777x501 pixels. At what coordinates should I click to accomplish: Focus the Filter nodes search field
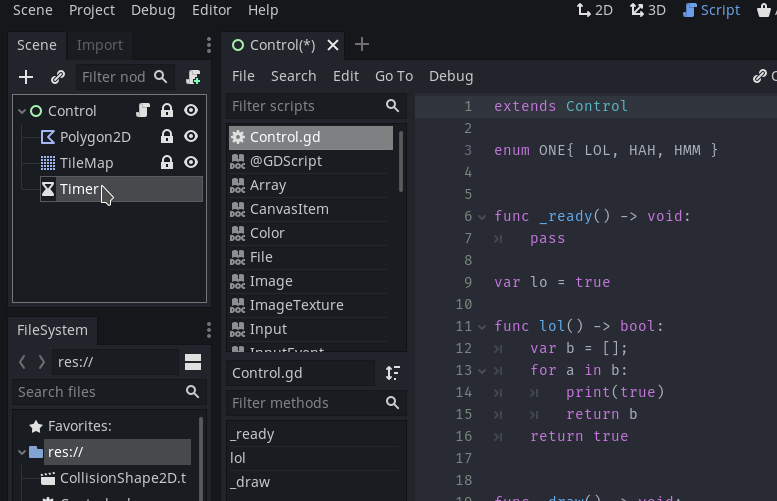pos(125,77)
